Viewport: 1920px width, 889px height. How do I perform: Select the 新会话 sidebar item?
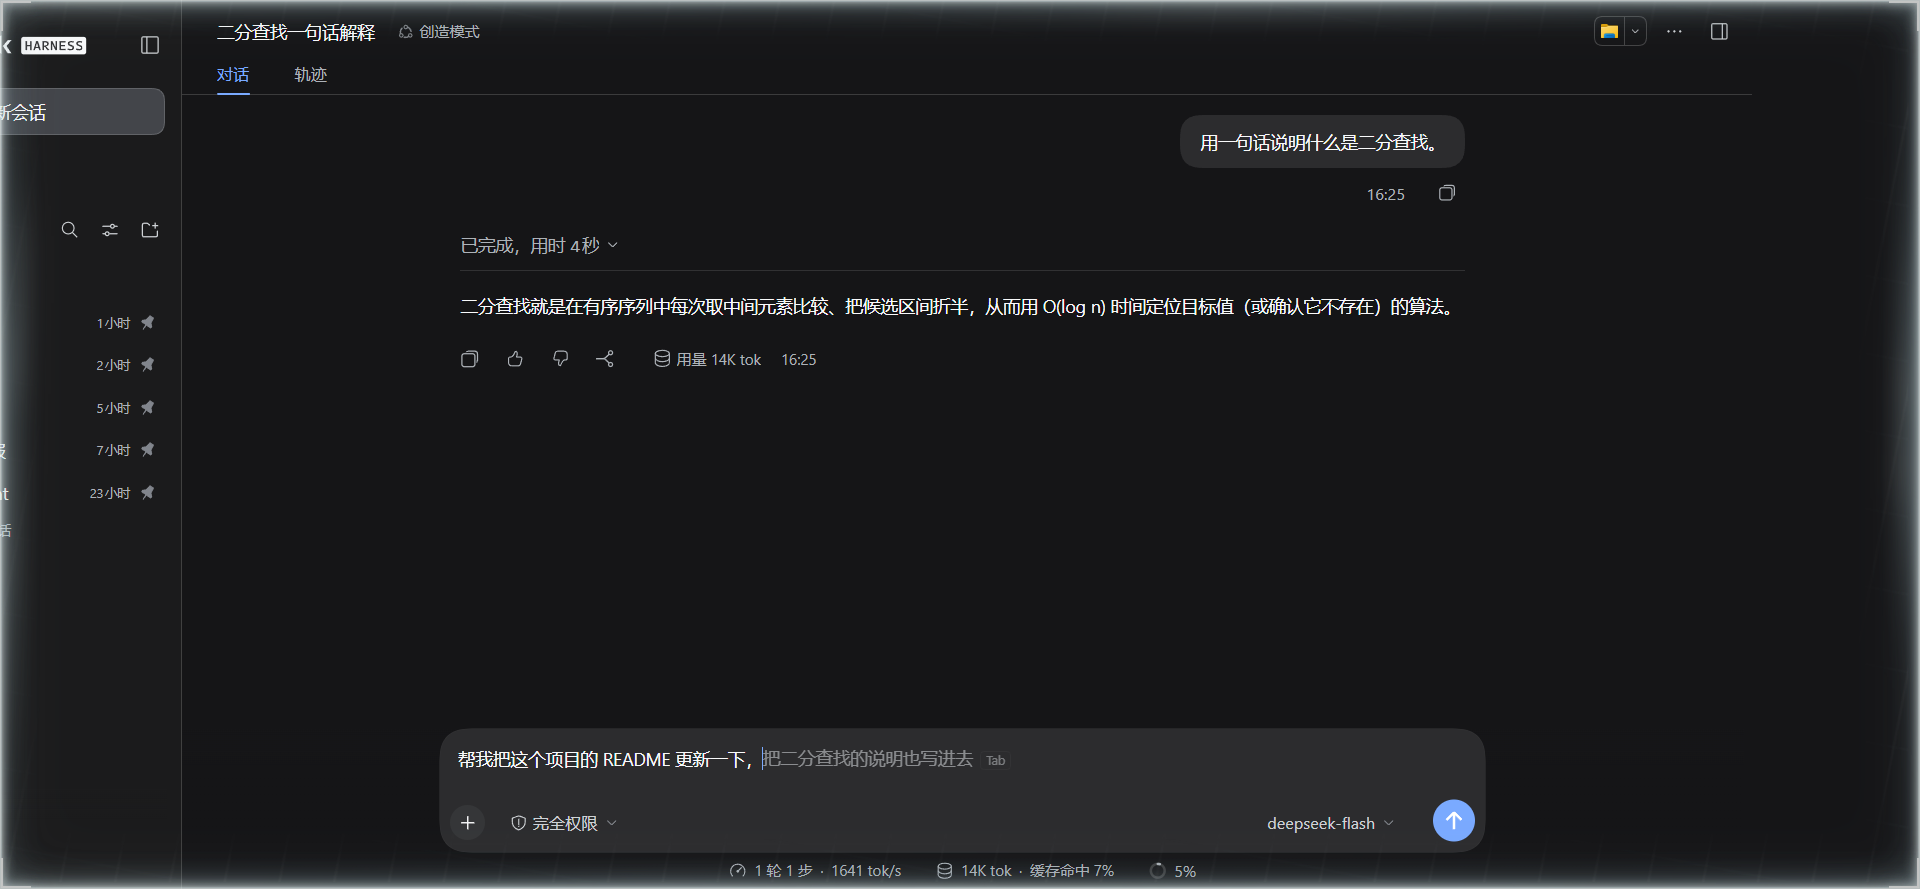82,112
